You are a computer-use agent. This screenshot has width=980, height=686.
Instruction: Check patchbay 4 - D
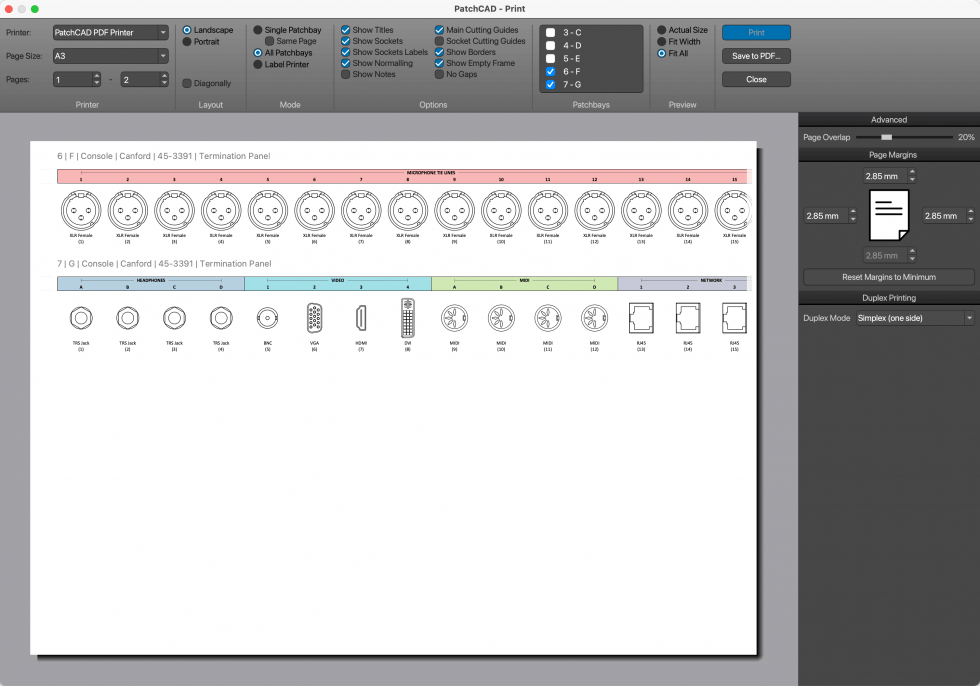pyautogui.click(x=551, y=46)
